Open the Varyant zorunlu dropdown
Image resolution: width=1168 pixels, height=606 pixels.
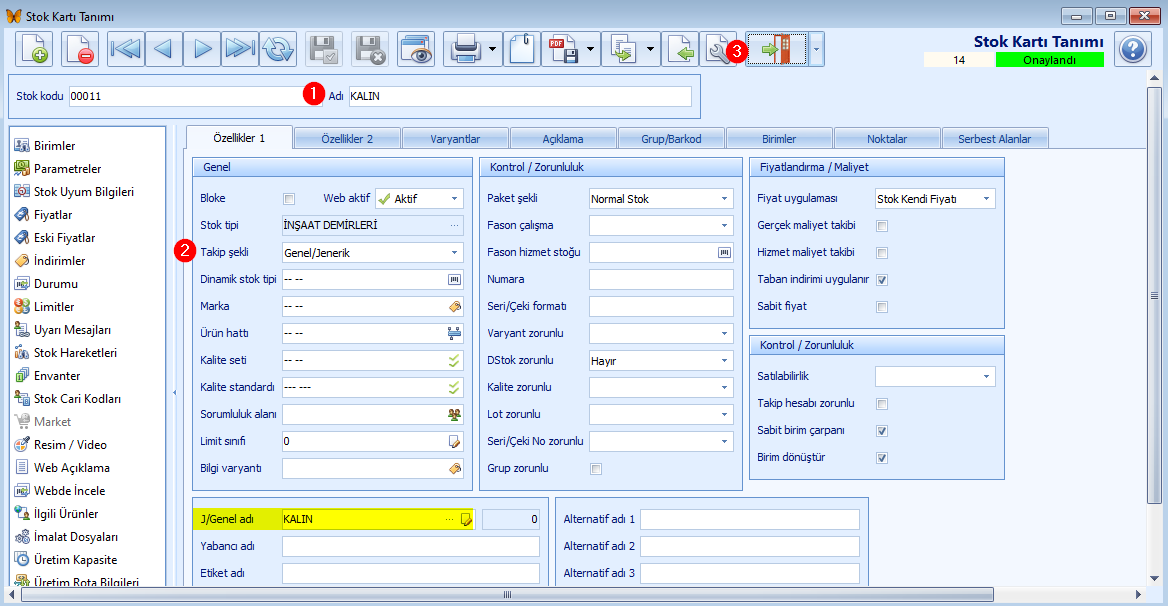[724, 334]
